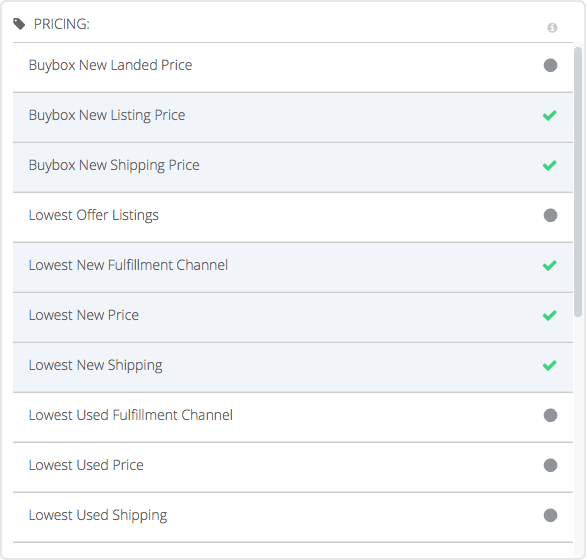The width and height of the screenshot is (586, 560).
Task: Select the Lowest New Price row label
Action: (x=83, y=315)
